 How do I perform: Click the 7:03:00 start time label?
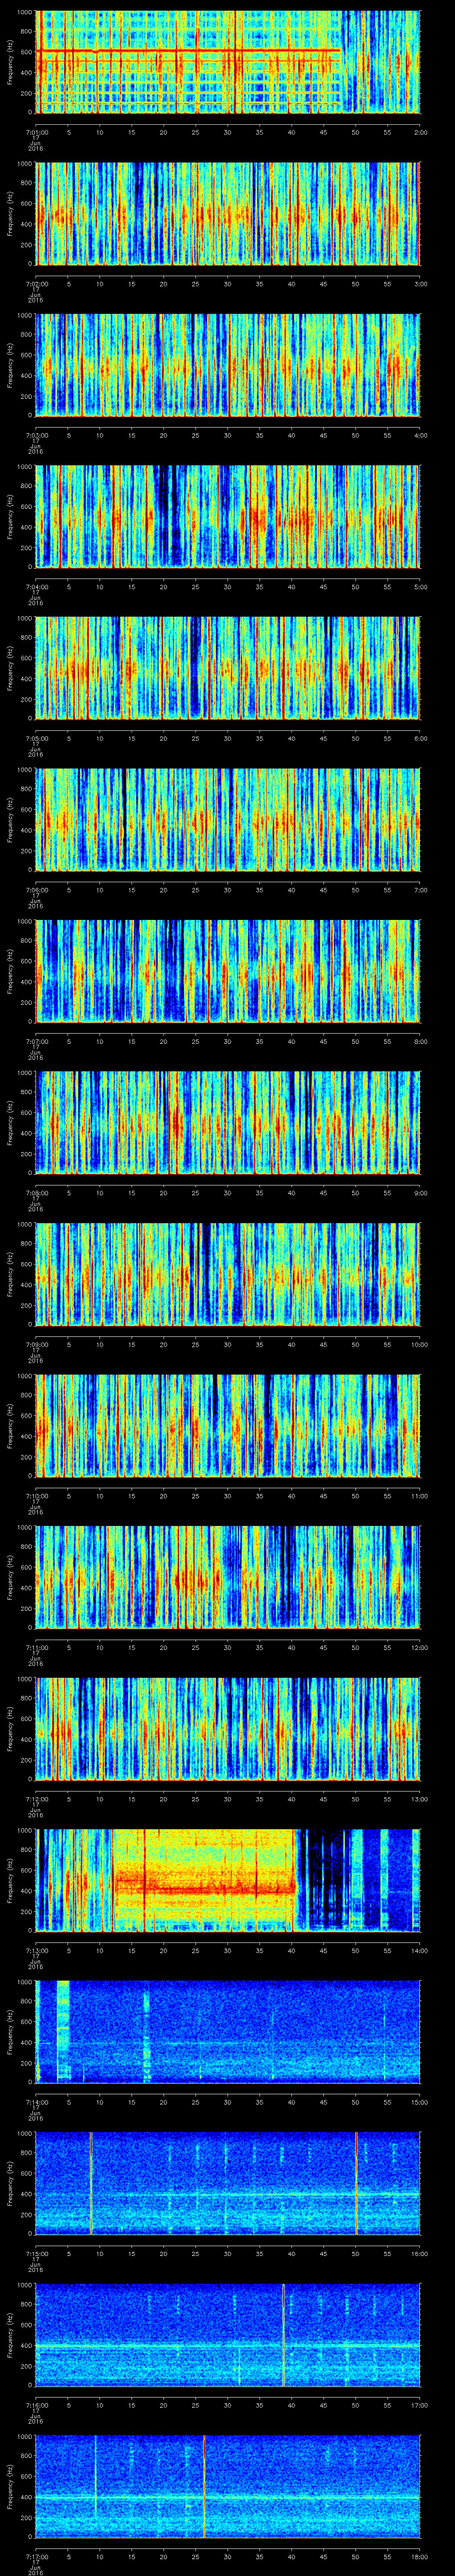(x=36, y=435)
